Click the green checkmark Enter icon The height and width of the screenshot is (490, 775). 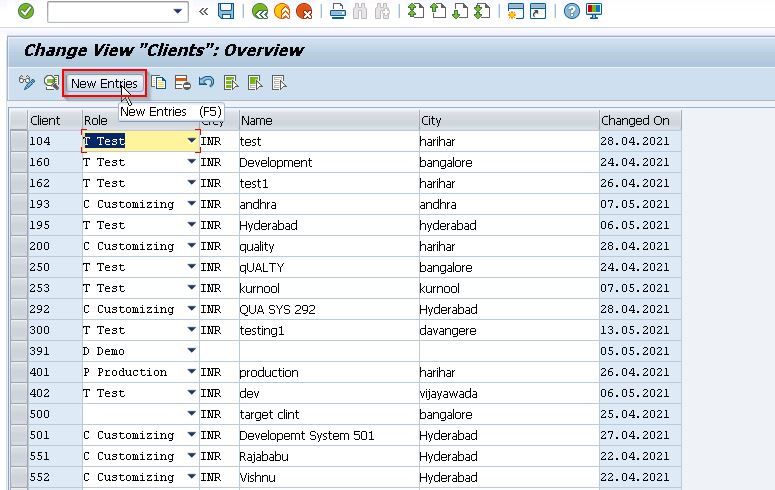click(26, 11)
